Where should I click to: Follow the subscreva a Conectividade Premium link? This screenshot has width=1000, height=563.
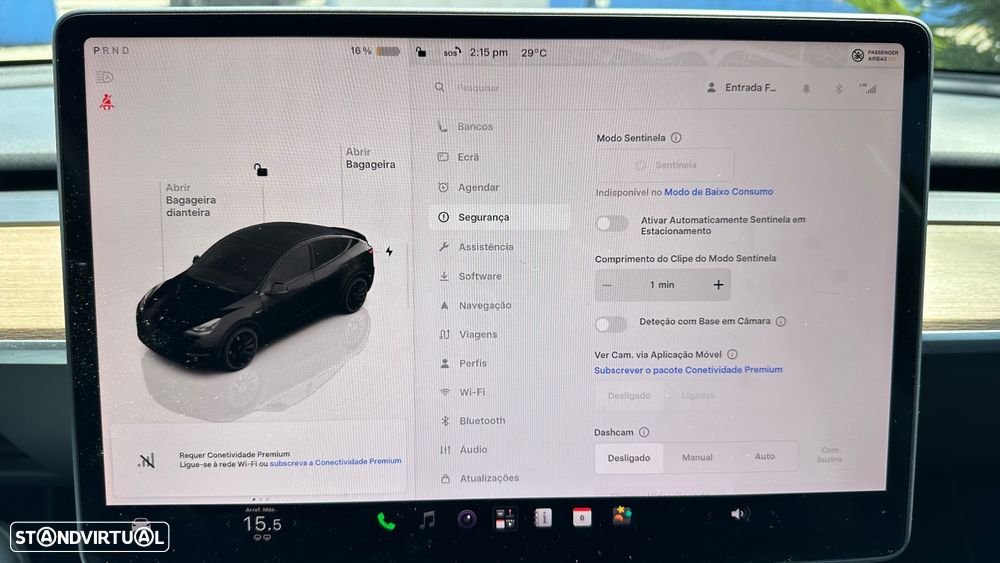335,462
